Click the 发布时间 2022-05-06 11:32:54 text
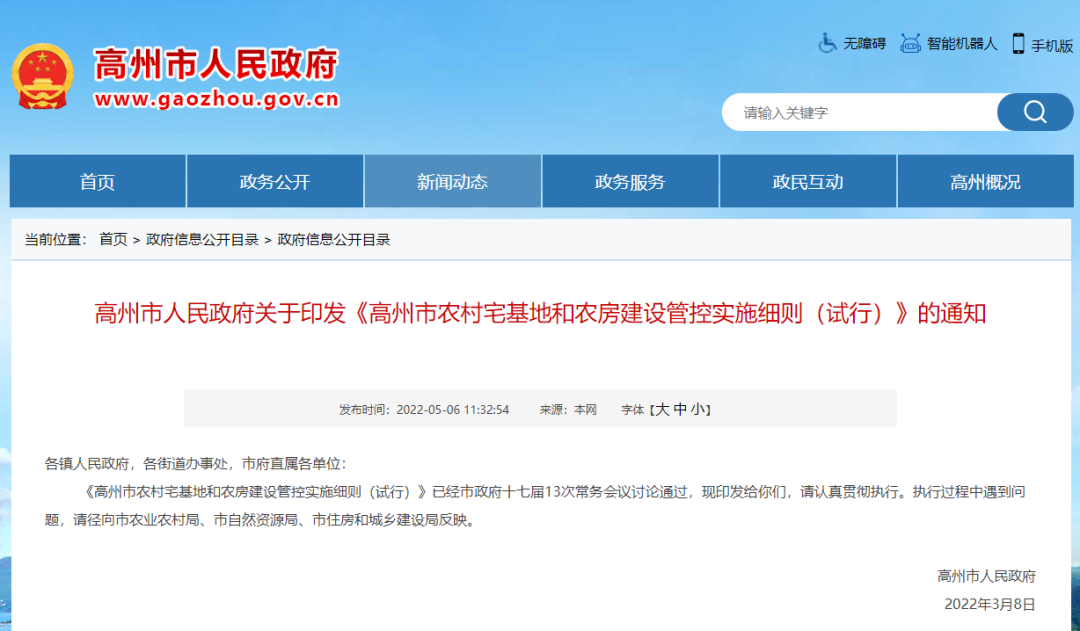The height and width of the screenshot is (631, 1080). click(424, 410)
